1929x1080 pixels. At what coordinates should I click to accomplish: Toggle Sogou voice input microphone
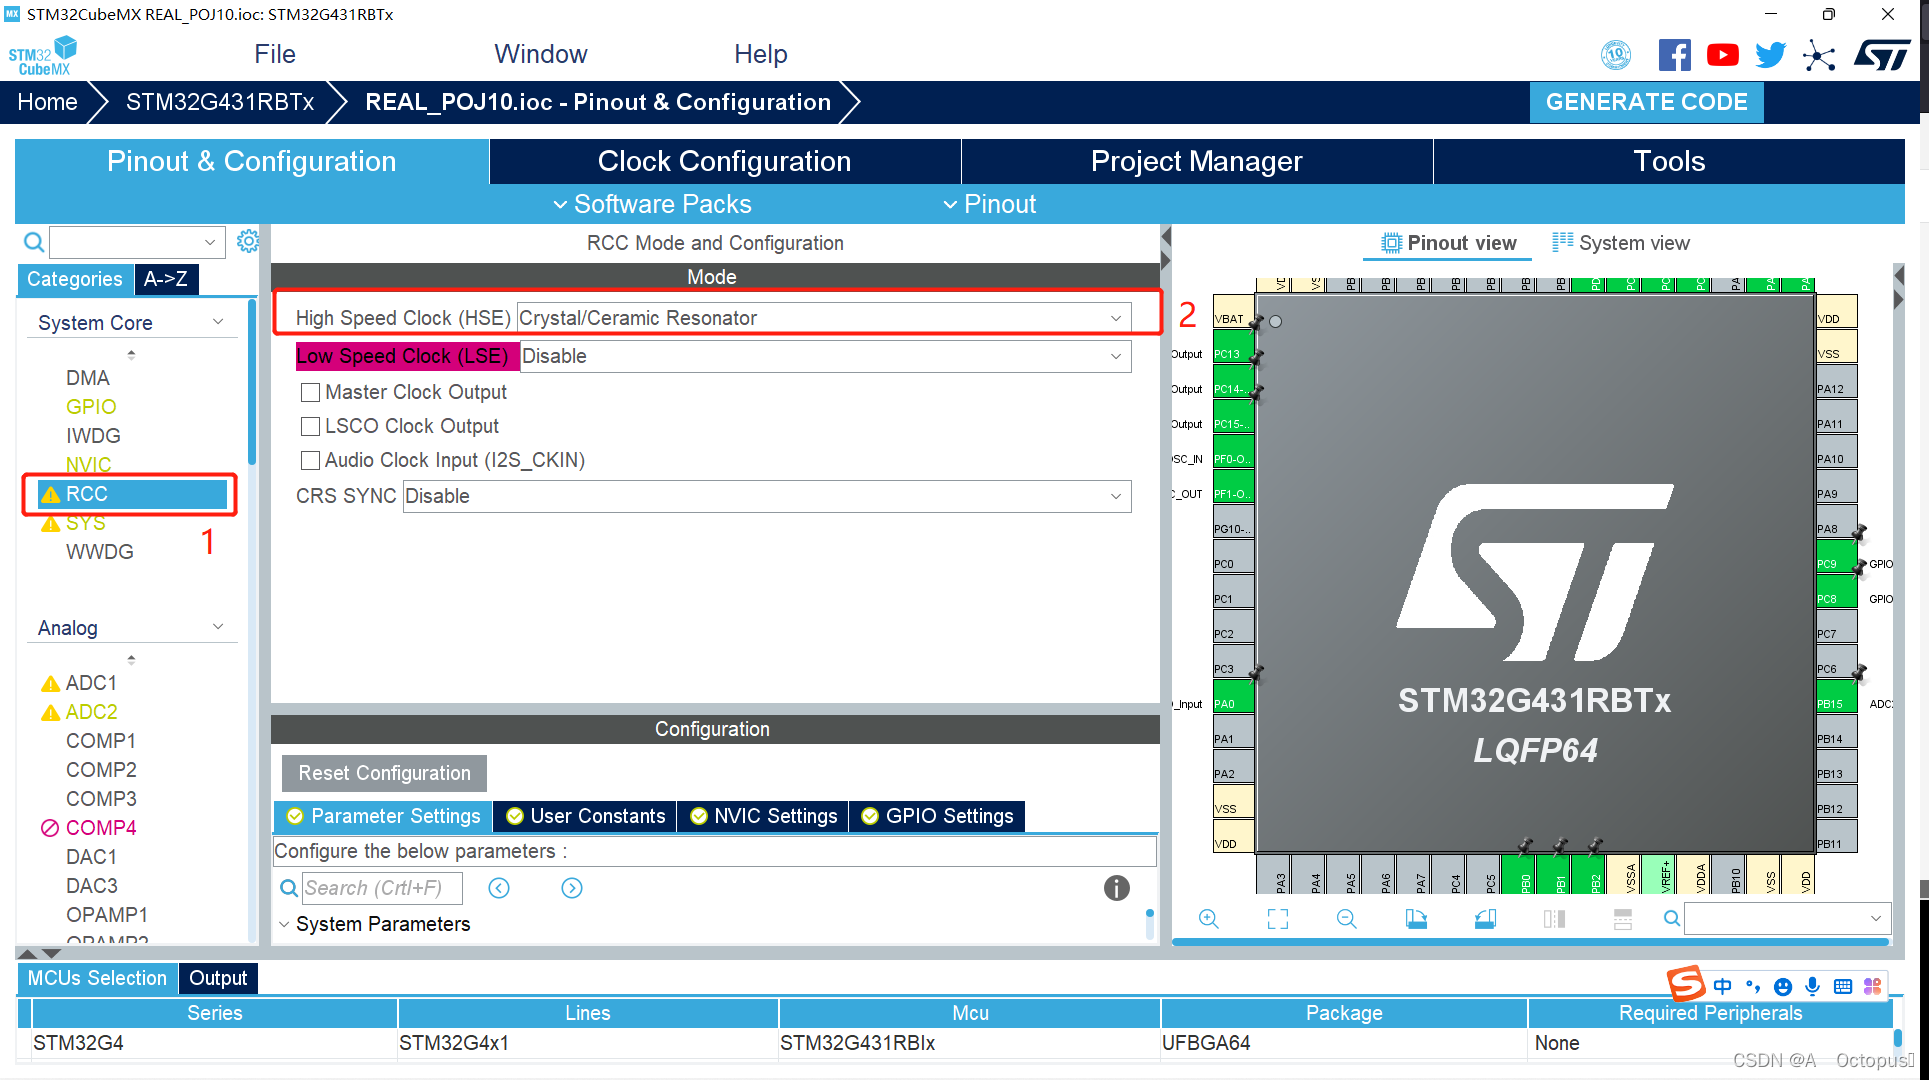1812,987
